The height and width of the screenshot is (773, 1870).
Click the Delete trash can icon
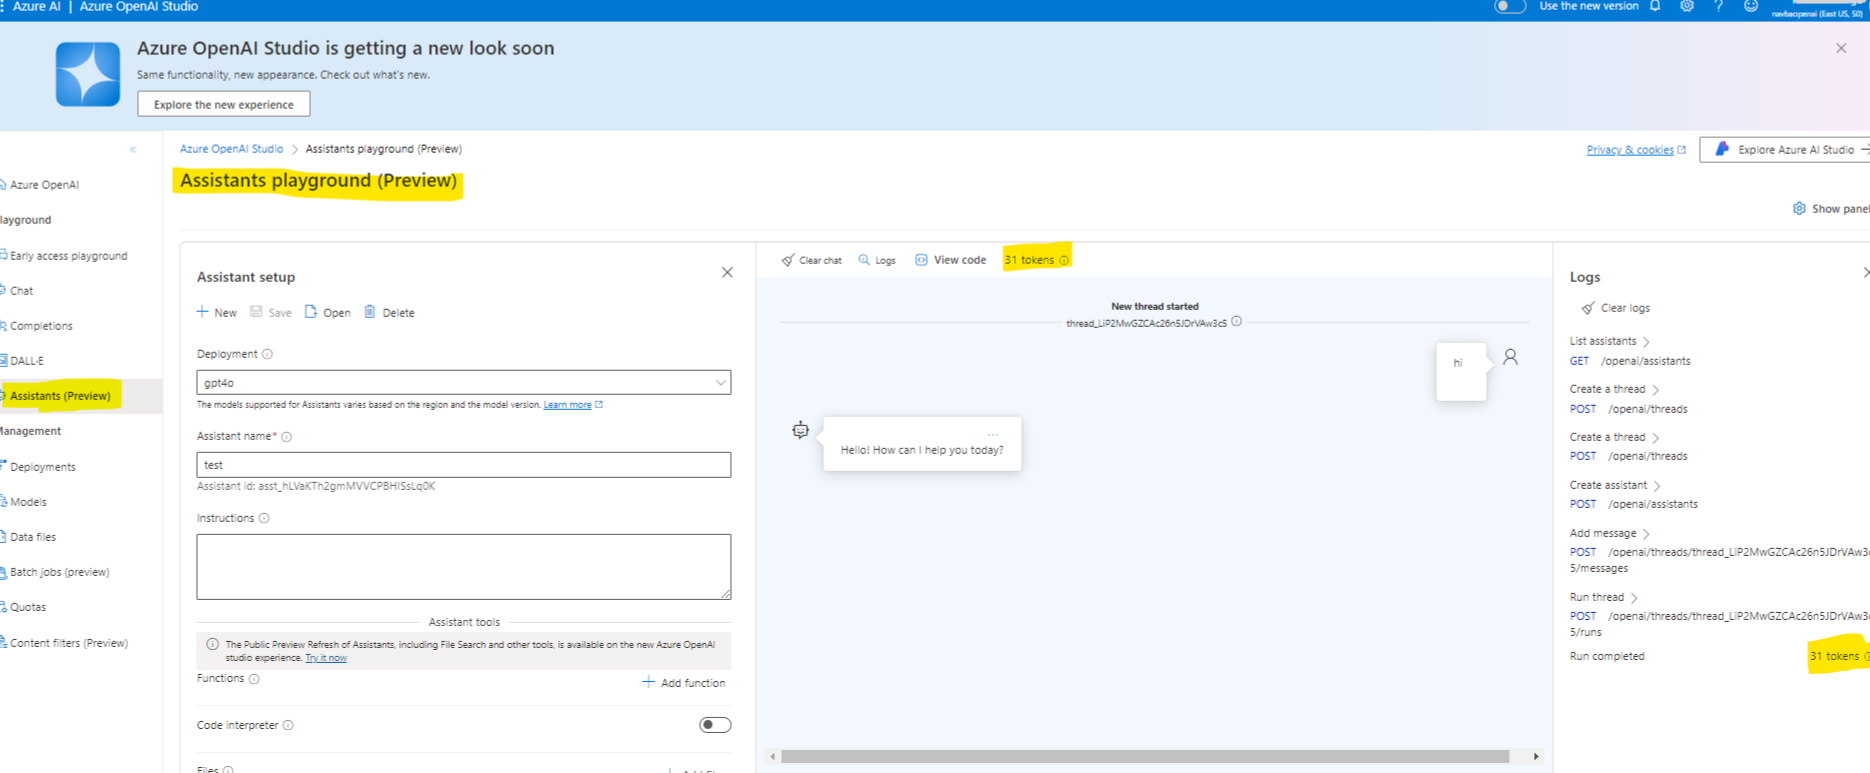point(370,312)
